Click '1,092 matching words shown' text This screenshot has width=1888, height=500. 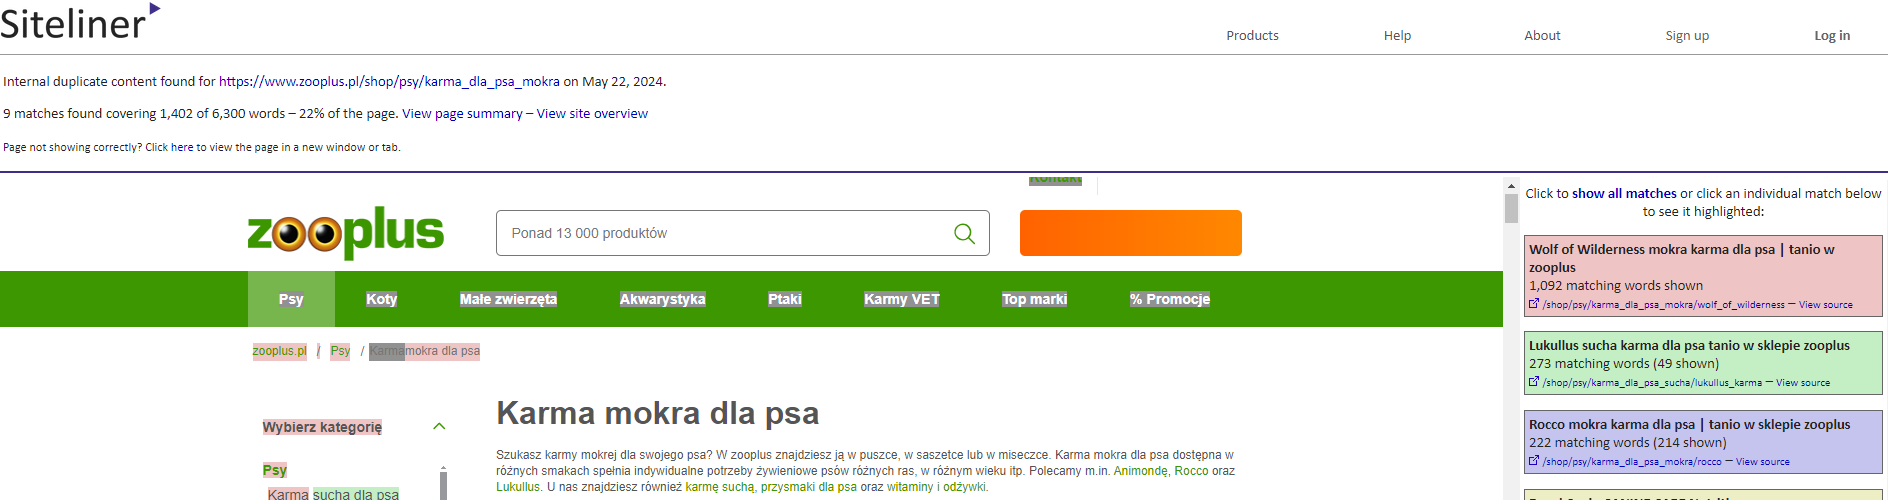tap(1616, 285)
